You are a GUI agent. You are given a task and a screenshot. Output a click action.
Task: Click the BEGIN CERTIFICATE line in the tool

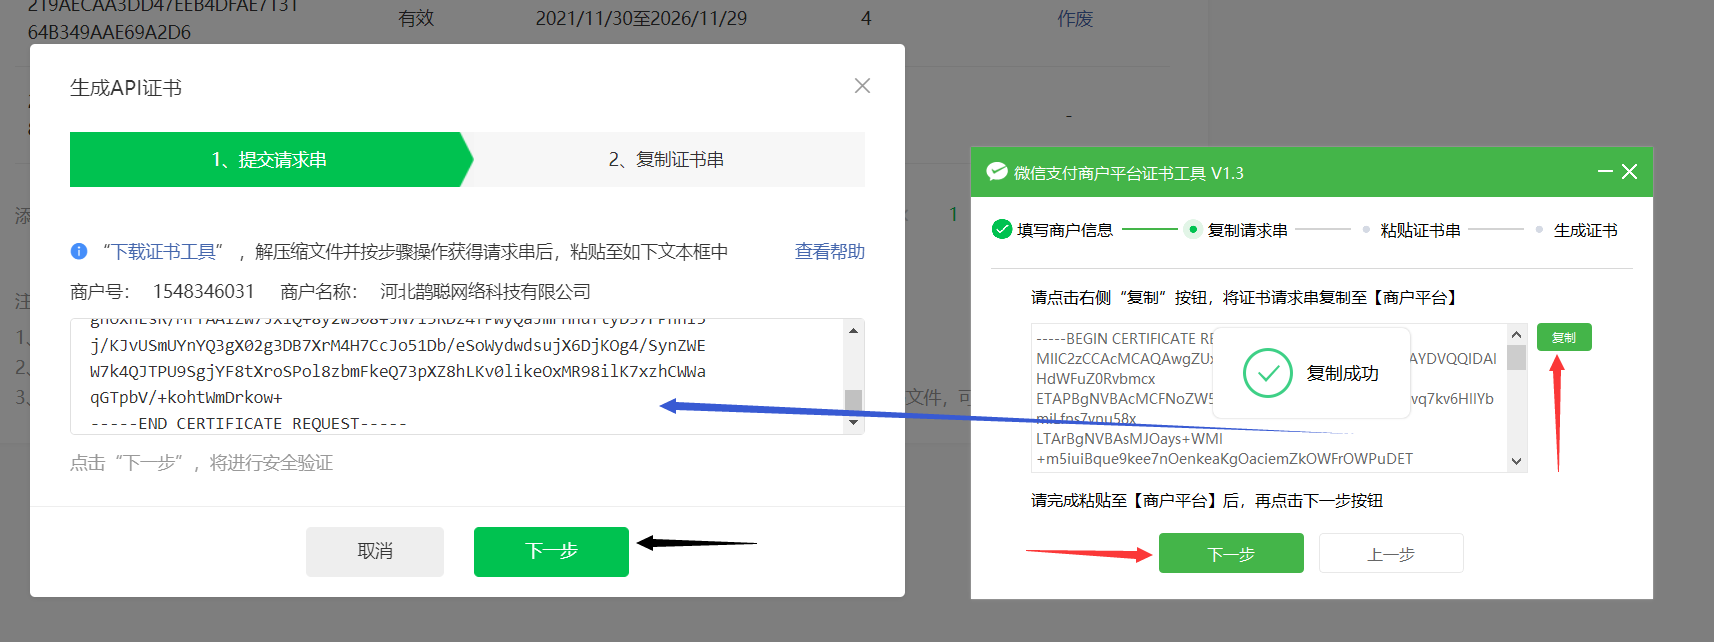1125,339
